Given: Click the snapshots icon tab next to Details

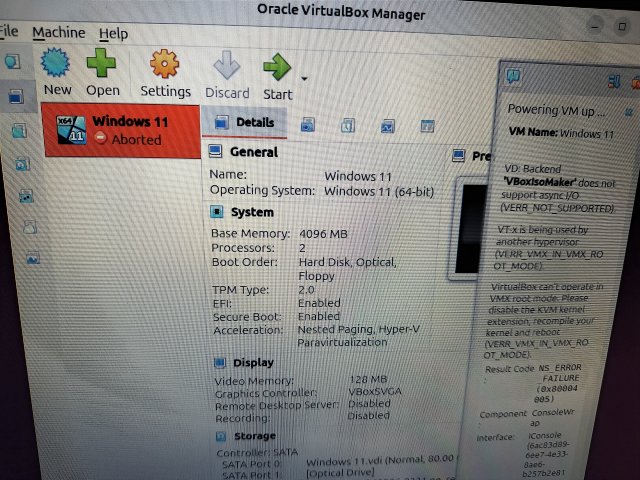Looking at the screenshot, I should pos(308,125).
